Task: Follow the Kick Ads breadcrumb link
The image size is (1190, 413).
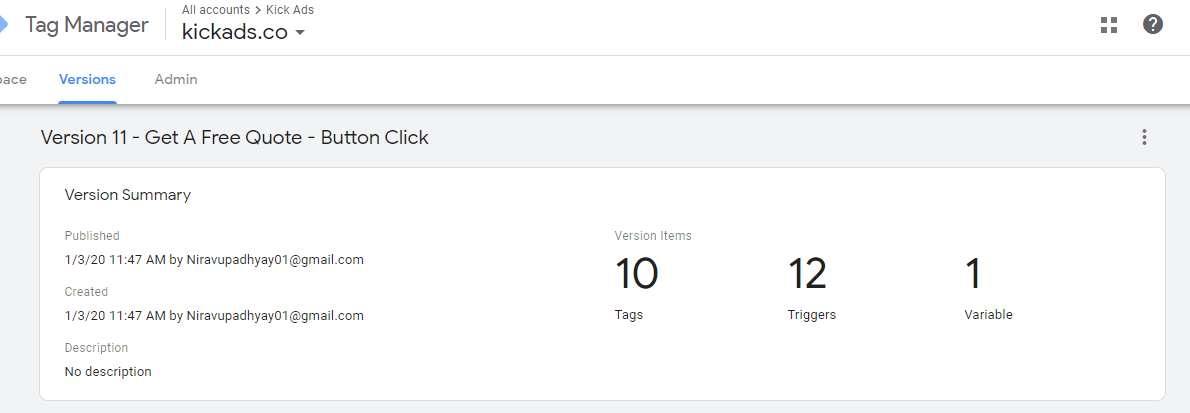Action: [x=290, y=10]
